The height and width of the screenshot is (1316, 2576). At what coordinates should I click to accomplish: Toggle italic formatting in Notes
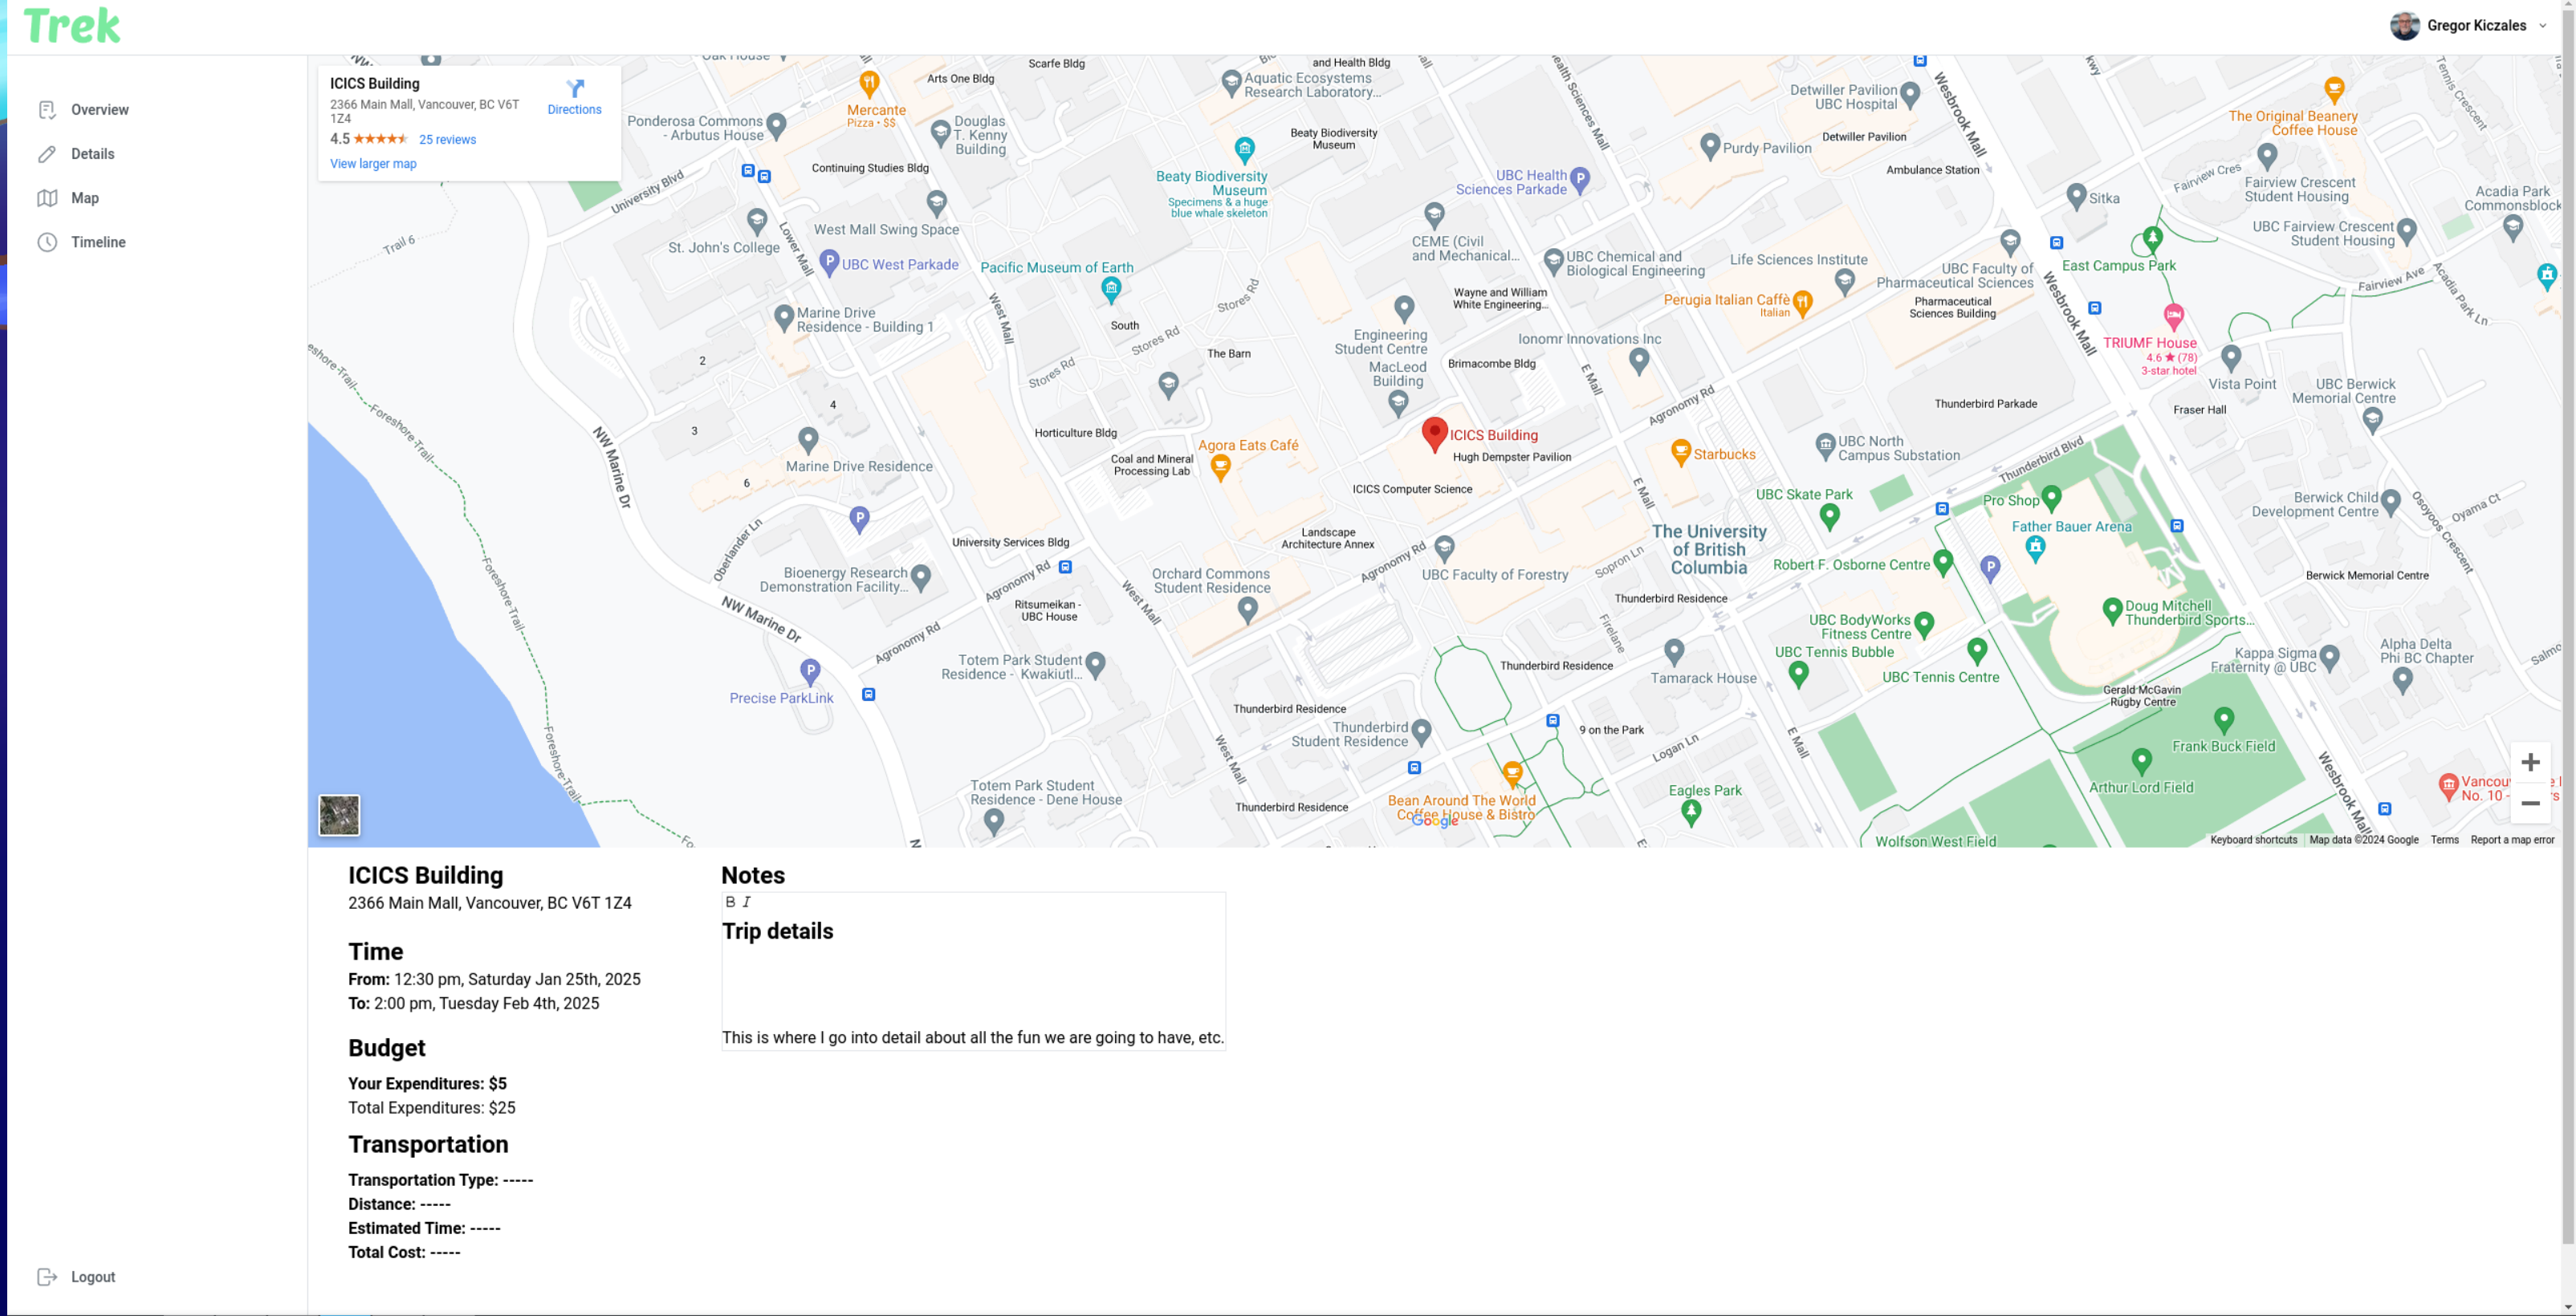(x=746, y=902)
